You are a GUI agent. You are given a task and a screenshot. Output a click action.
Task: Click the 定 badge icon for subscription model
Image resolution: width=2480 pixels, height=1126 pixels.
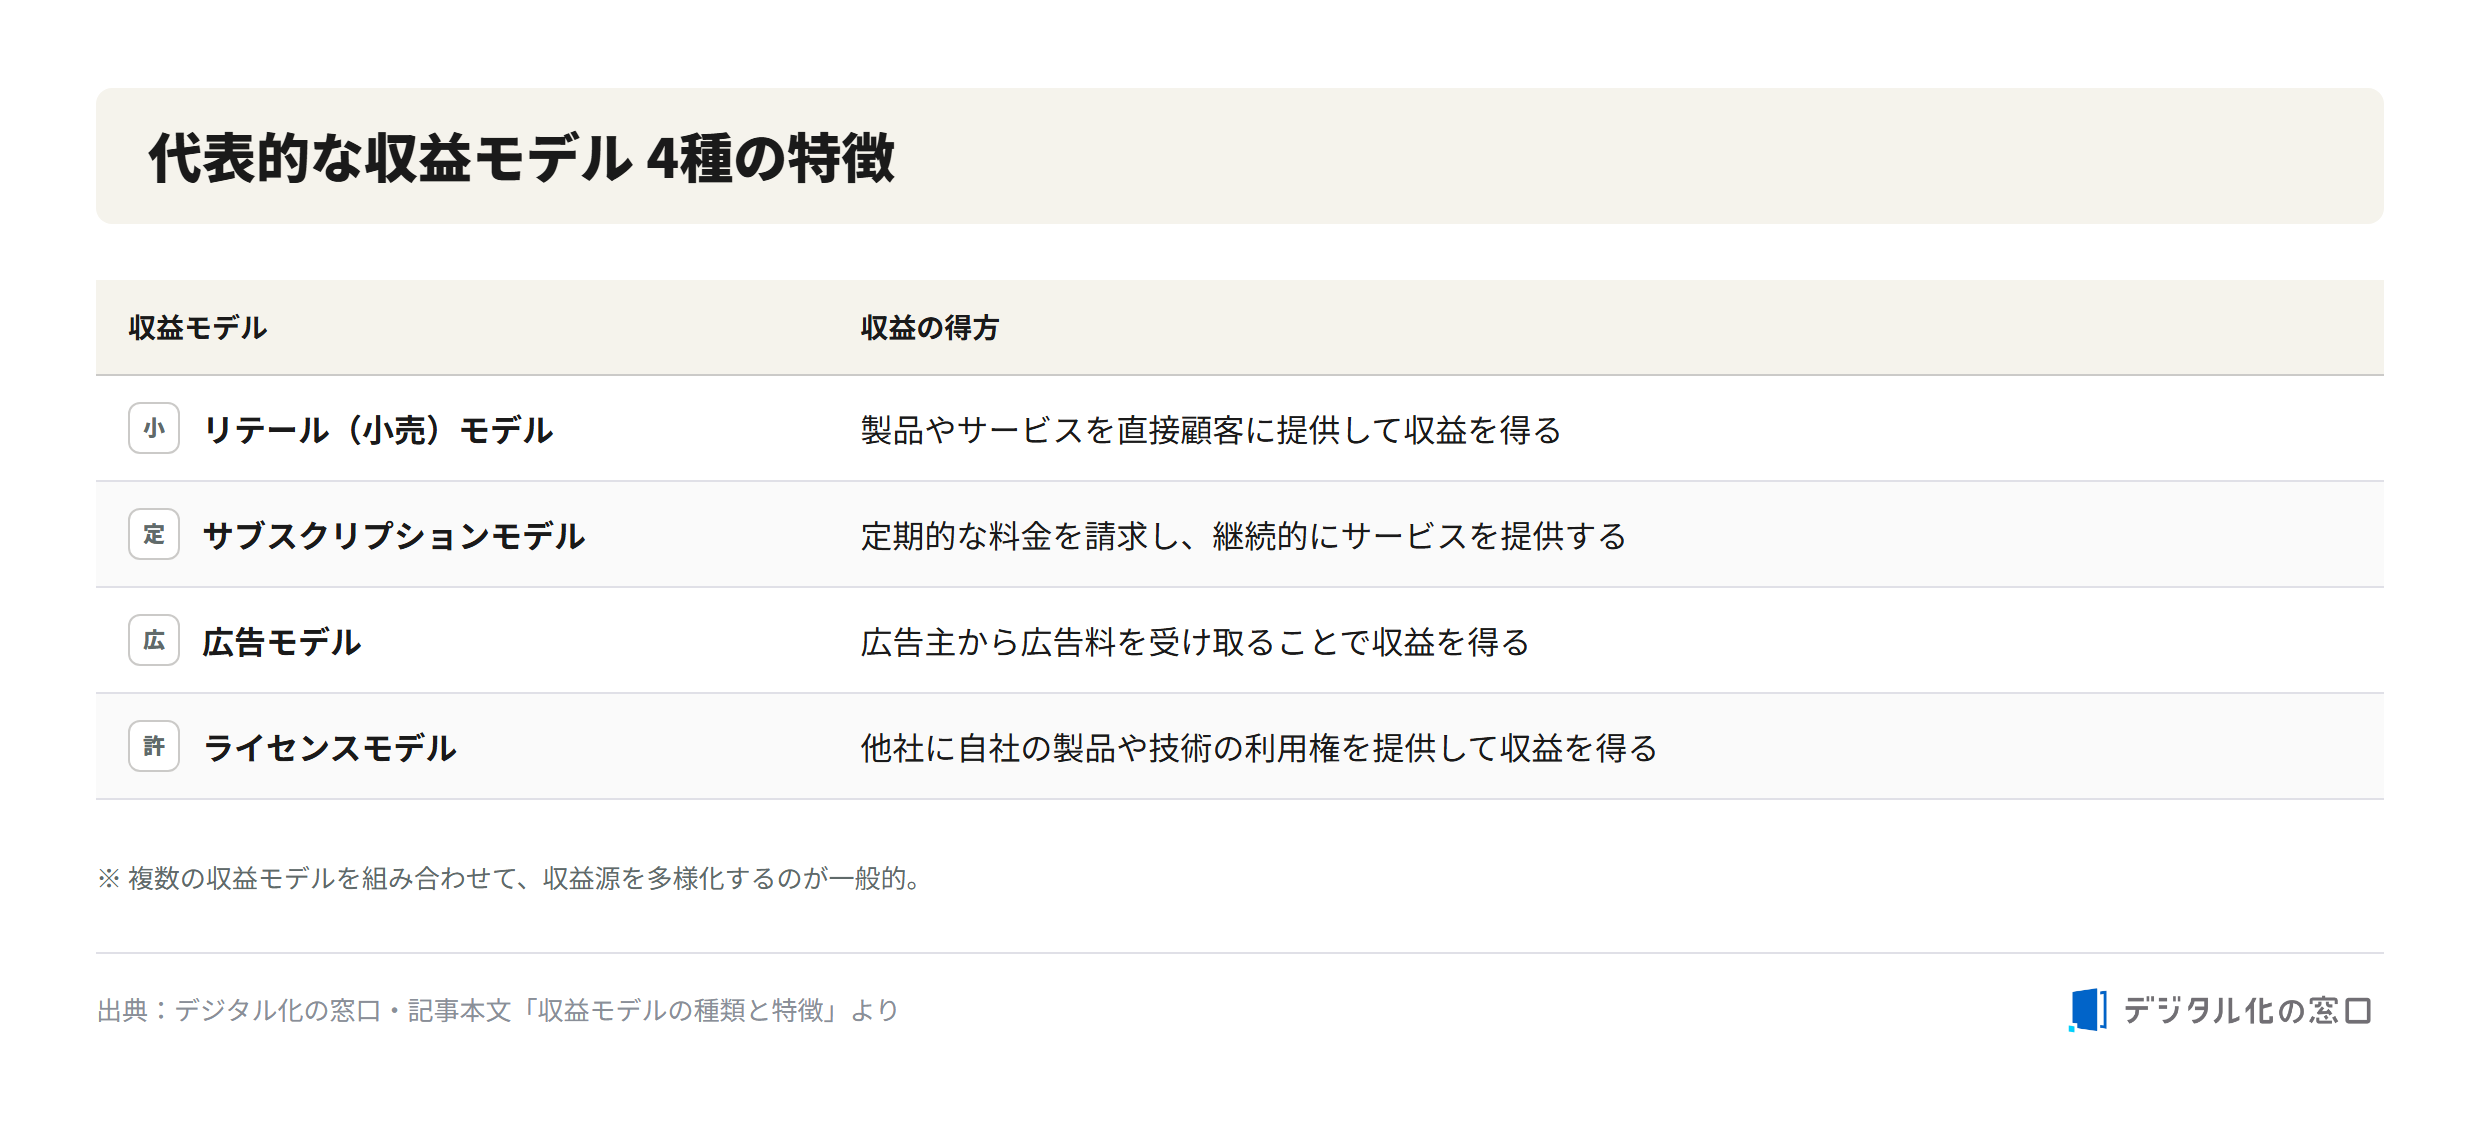point(154,534)
